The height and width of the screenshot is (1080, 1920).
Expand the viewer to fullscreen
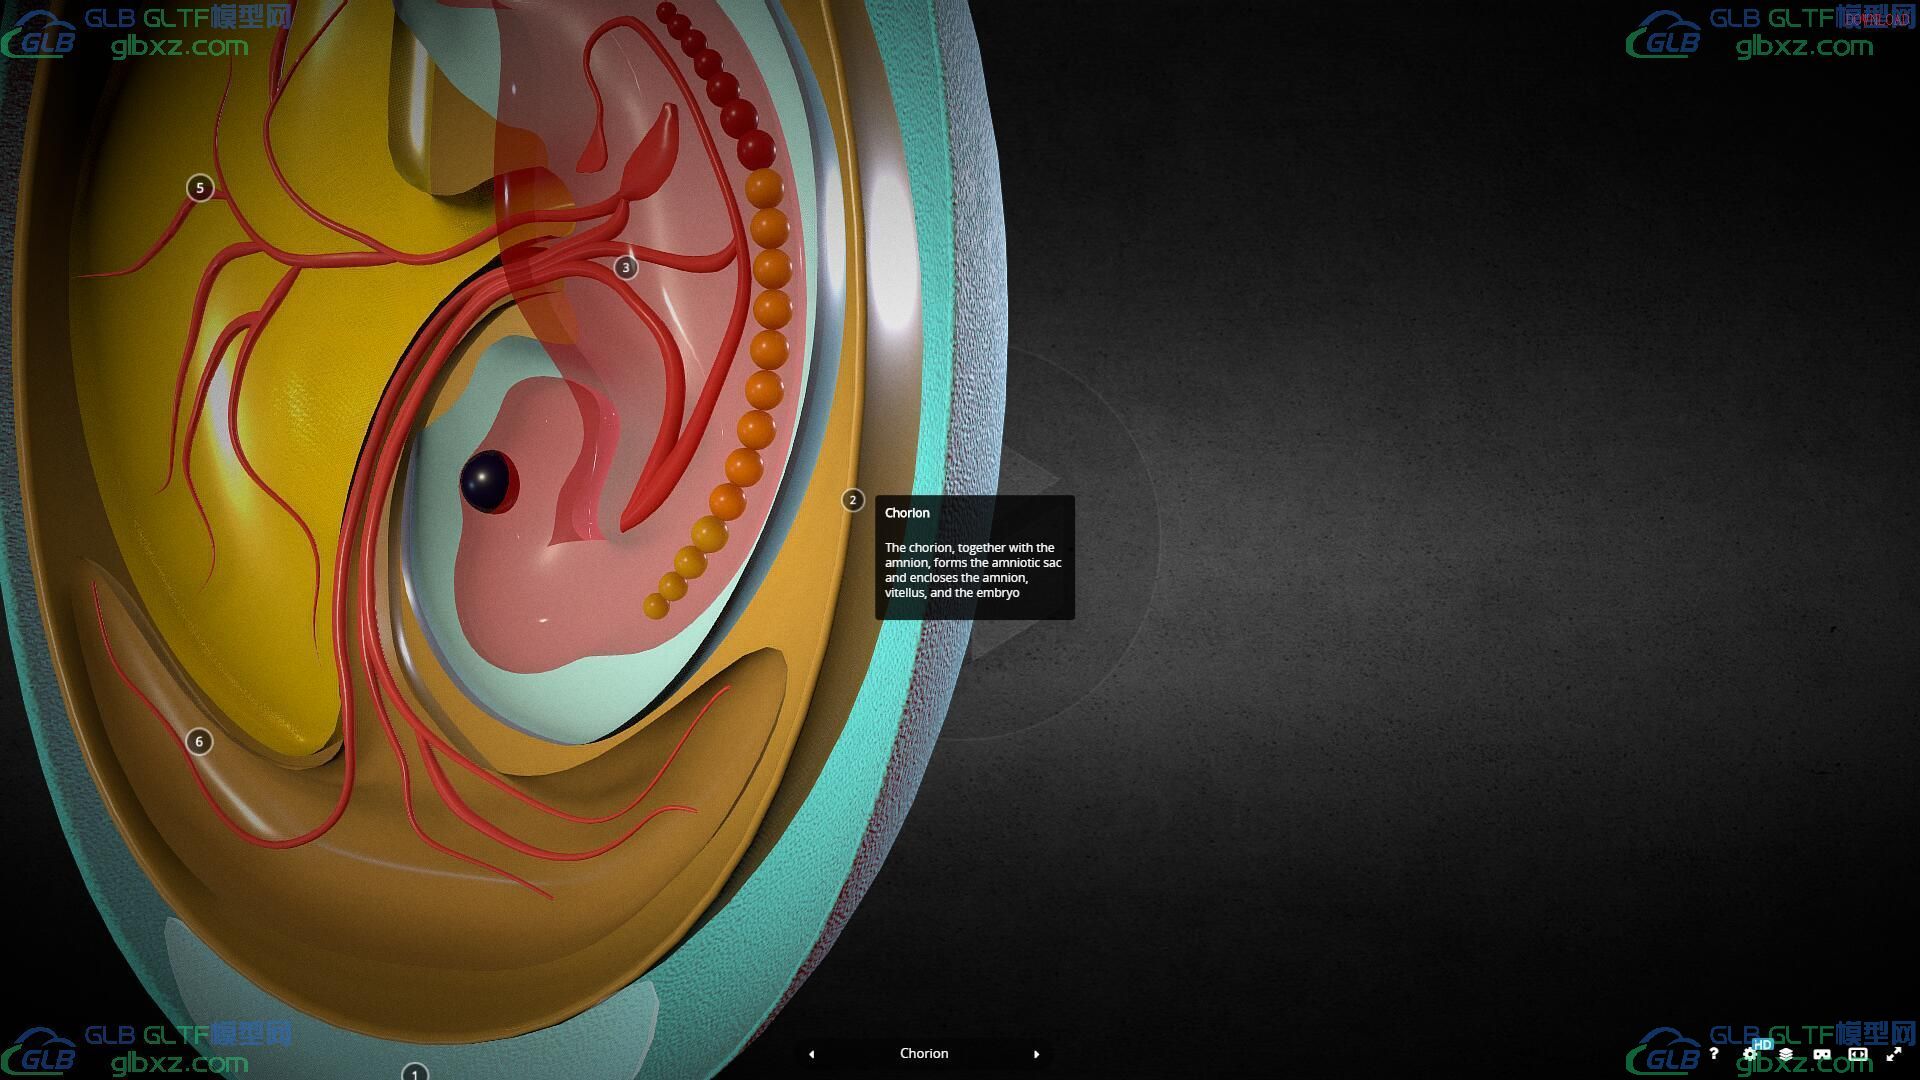coord(1894,1053)
